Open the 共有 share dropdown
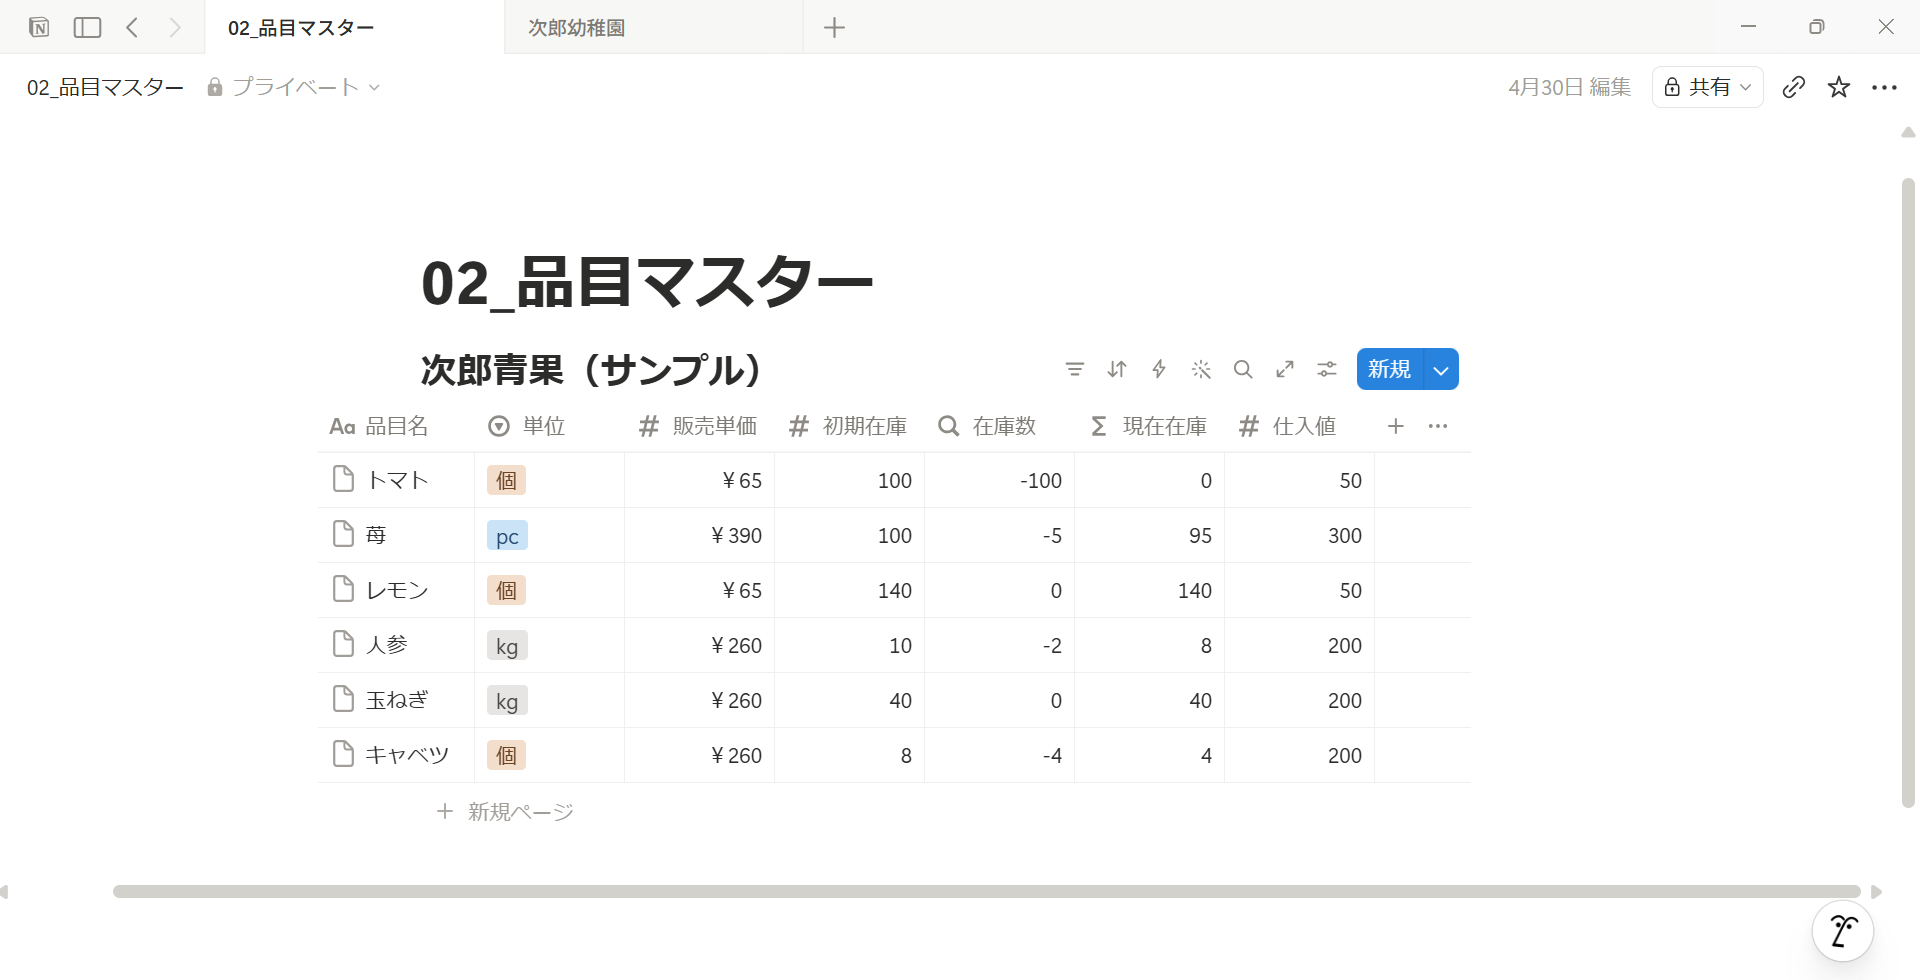 tap(1707, 87)
